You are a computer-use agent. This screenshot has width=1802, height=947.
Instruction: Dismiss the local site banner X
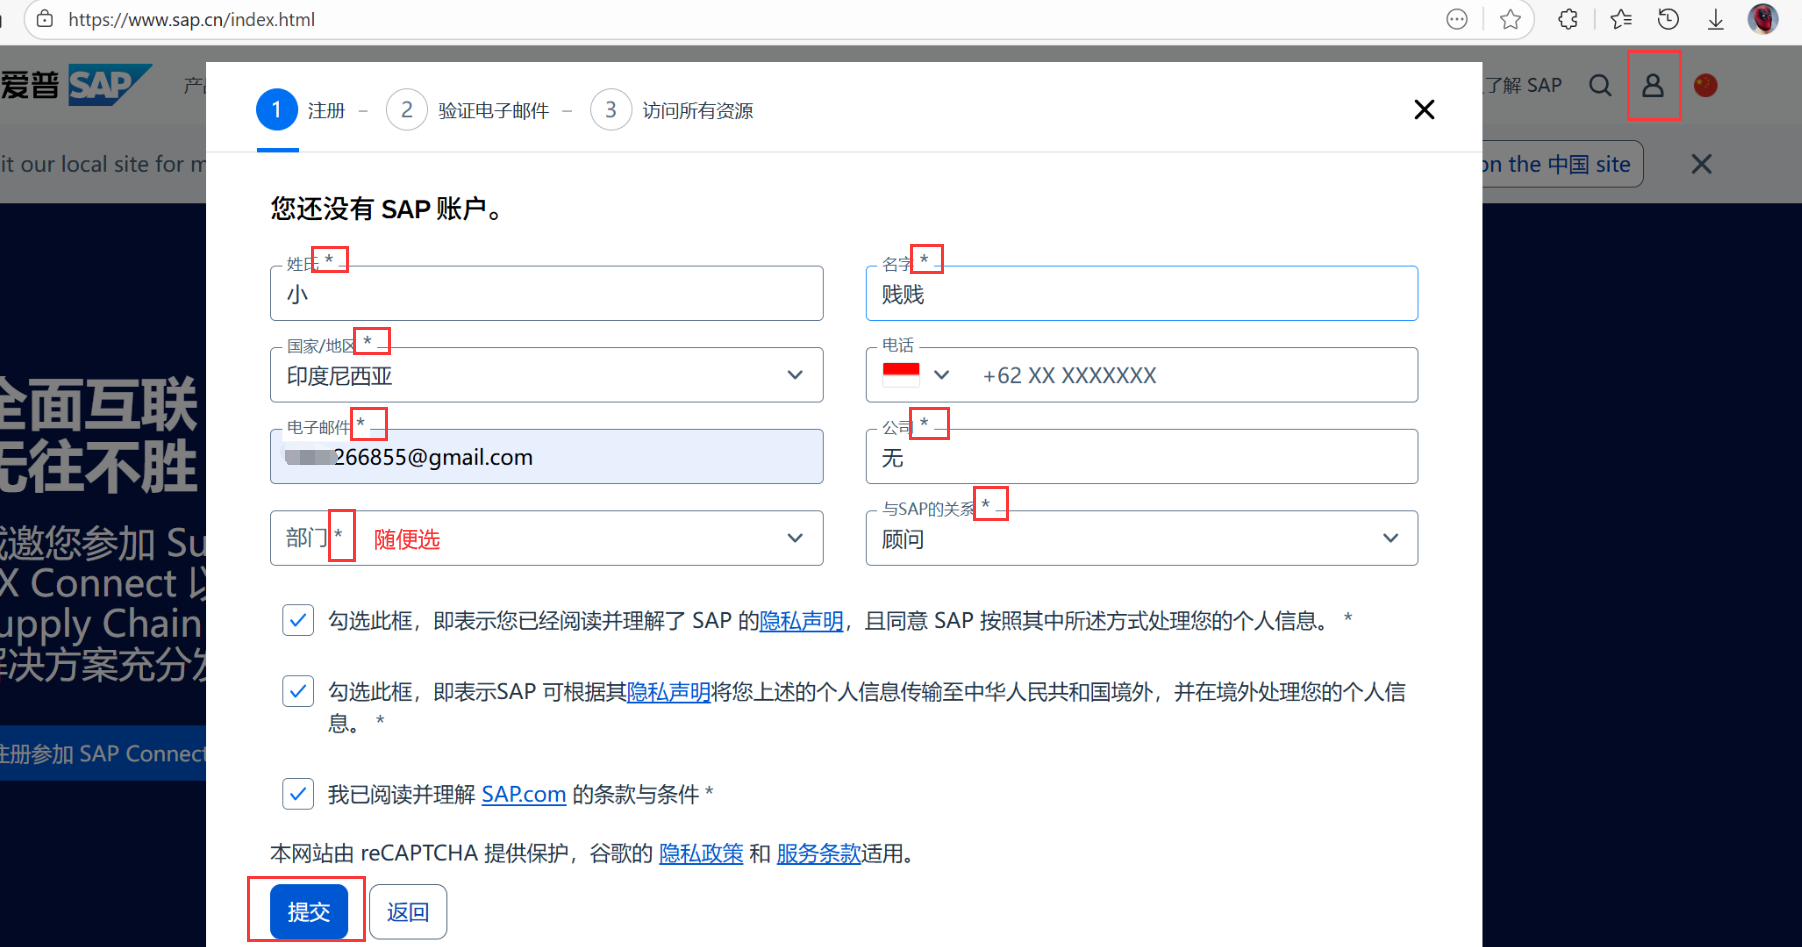(x=1701, y=164)
